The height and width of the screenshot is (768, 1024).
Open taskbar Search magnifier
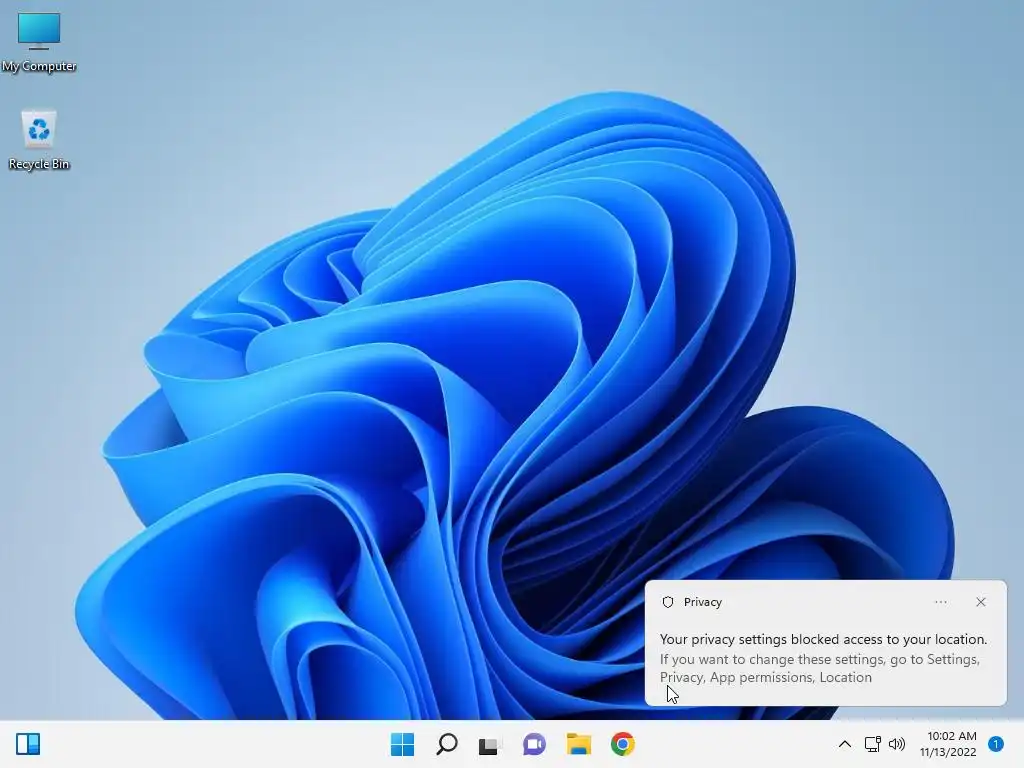[447, 744]
